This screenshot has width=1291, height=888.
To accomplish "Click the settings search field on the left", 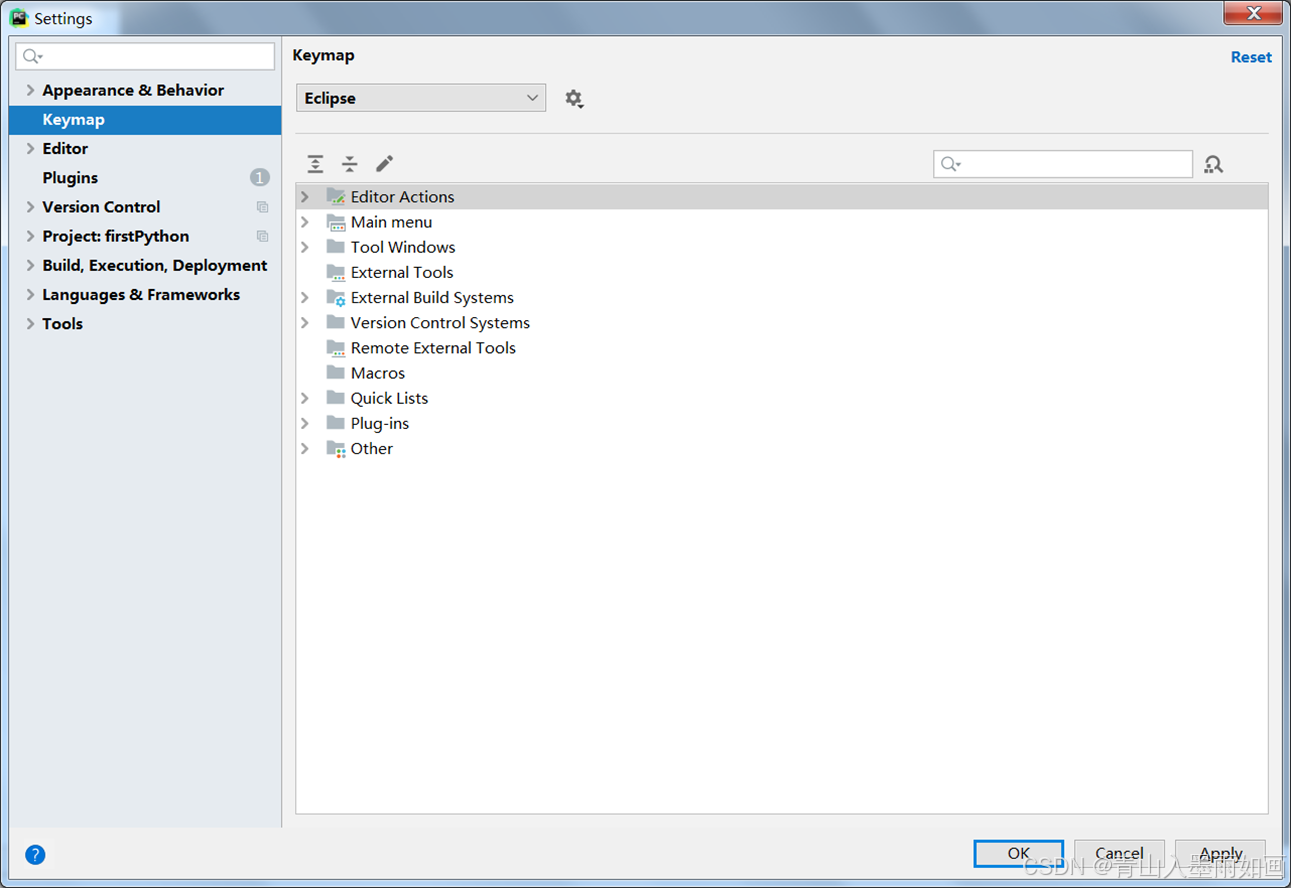I will (145, 56).
